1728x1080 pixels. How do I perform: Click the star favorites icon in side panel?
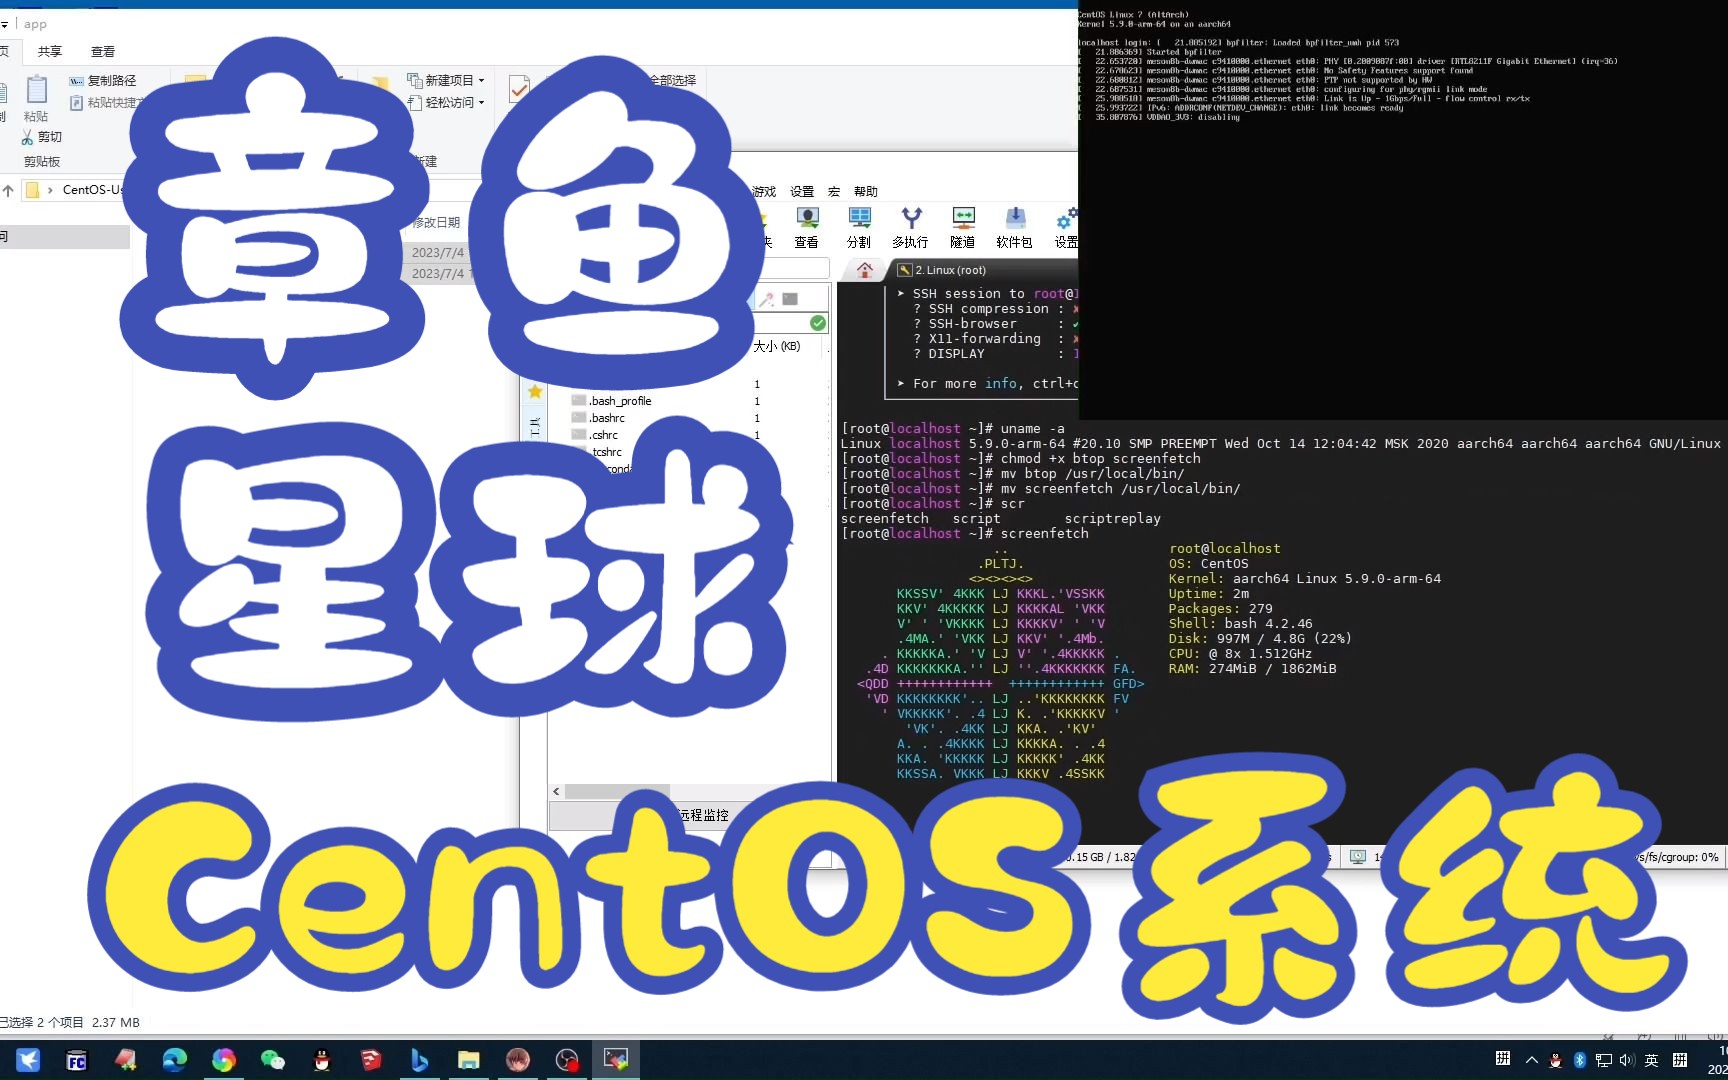[535, 391]
